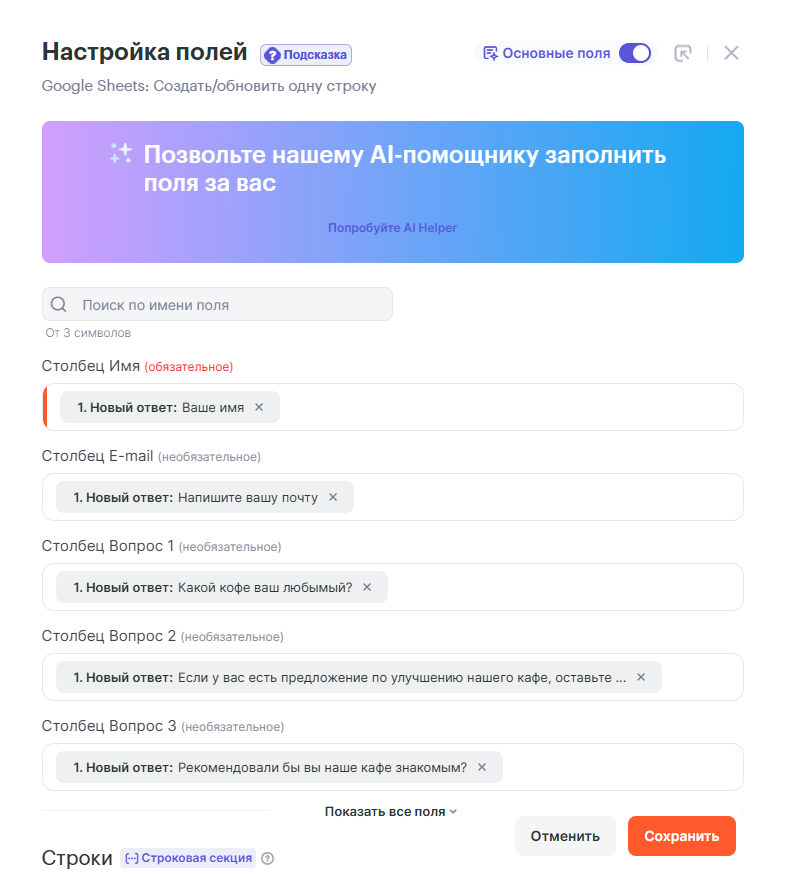Remove the Рекомендовали бы вы tag
789x876 pixels.
click(x=482, y=767)
